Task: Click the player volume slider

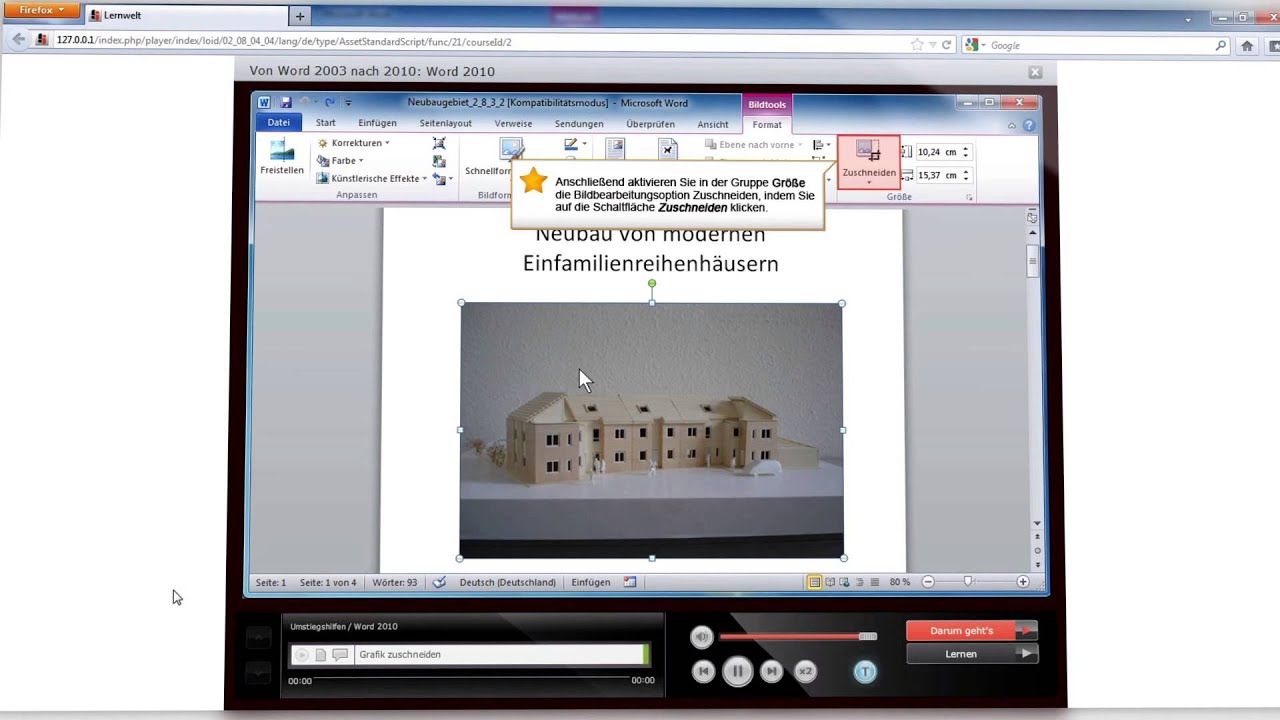Action: [797, 637]
